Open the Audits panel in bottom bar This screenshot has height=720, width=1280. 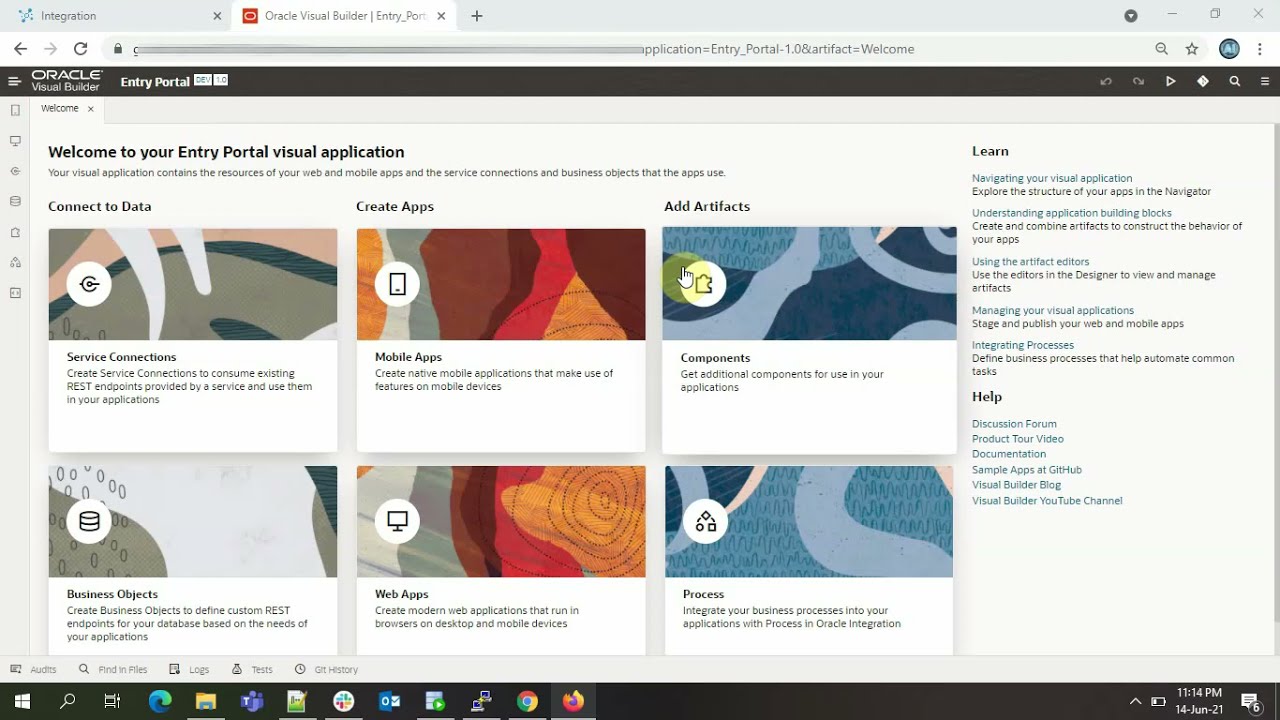(34, 669)
